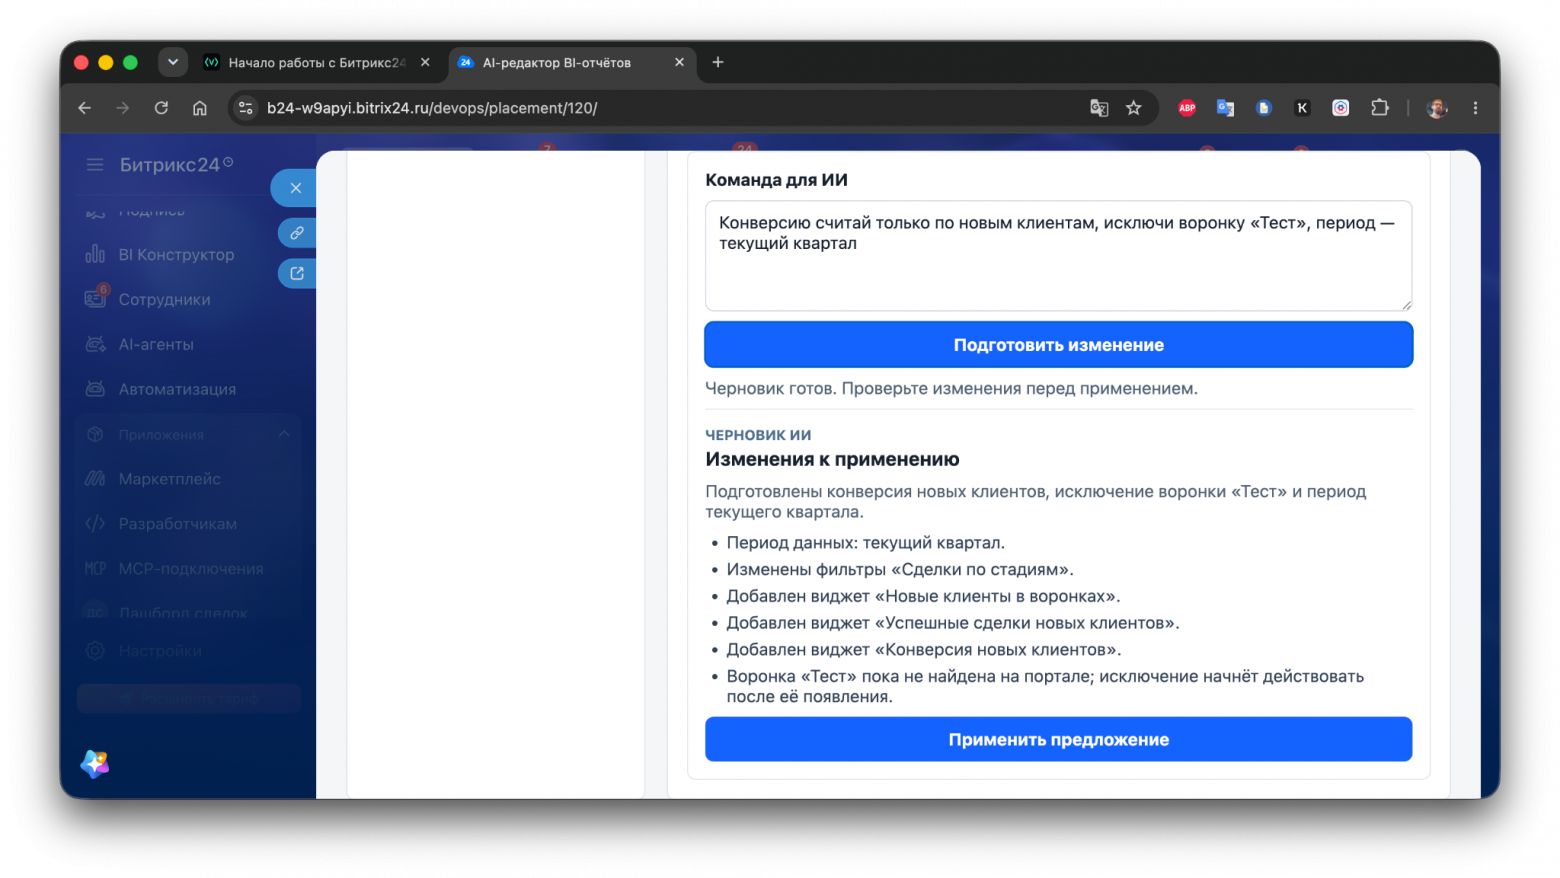Viewport: 1560px width, 878px height.
Task: Close the Начало работы с Битрикс24 tab
Action: 426,62
